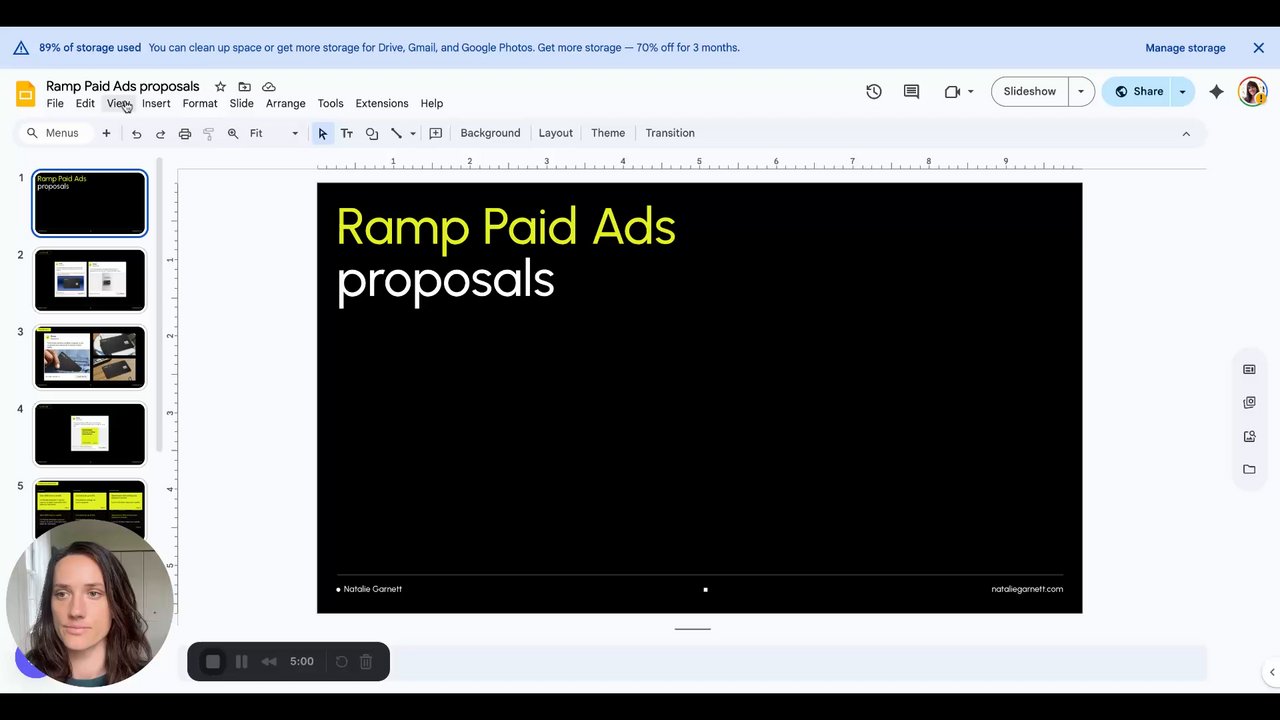1280x720 pixels.
Task: Show the side panel with bottom-right chevron
Action: [1272, 672]
